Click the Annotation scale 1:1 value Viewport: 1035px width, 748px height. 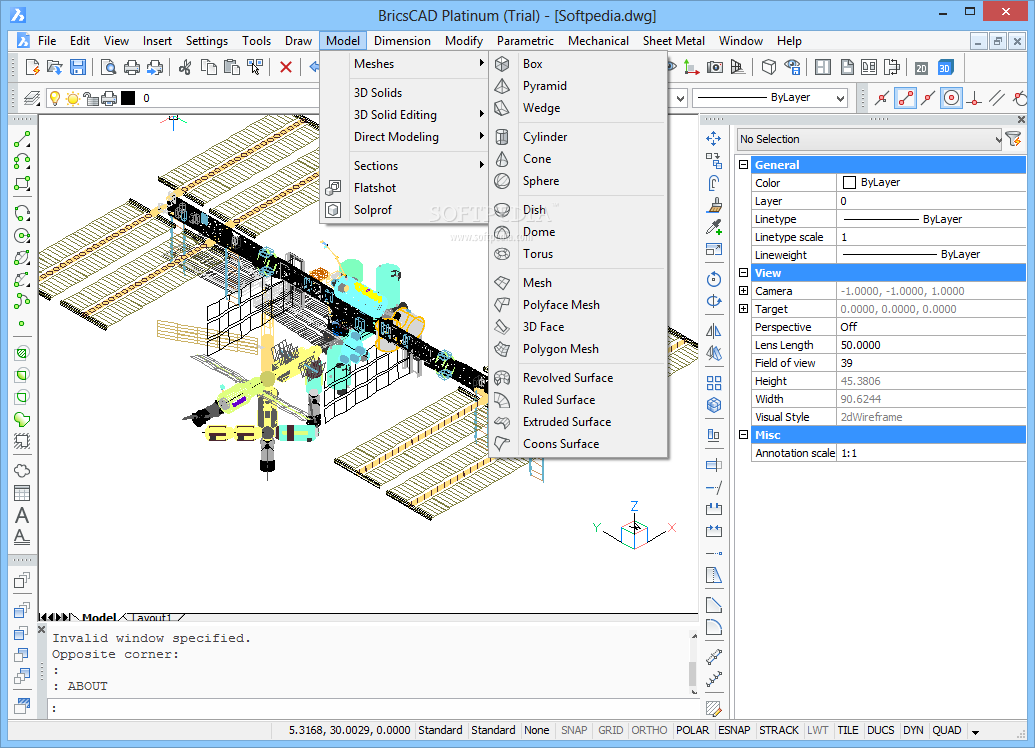(931, 453)
